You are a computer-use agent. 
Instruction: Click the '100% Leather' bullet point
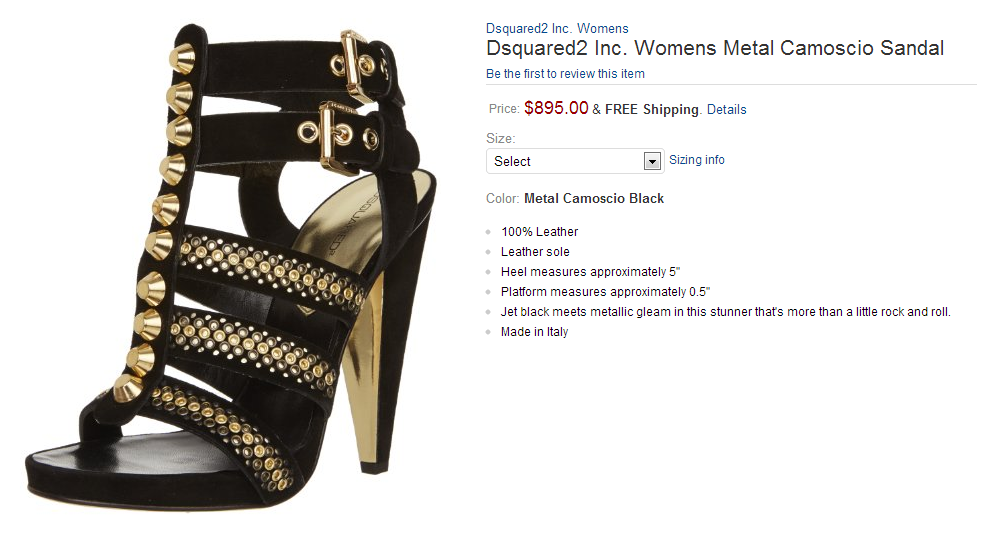(540, 232)
